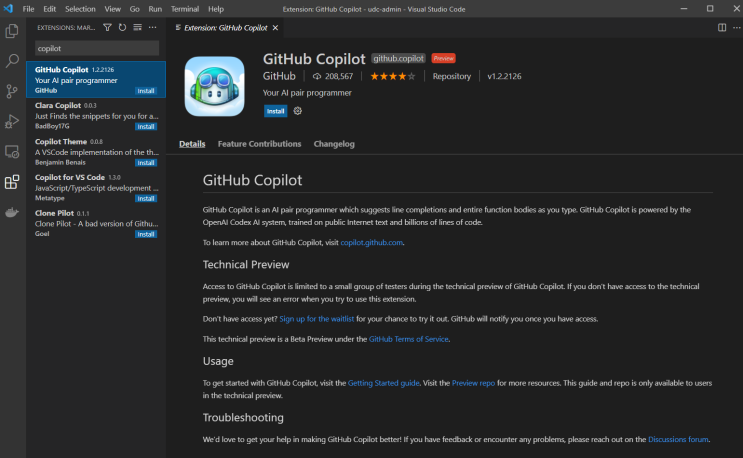Install GitHub Copilot from the sidebar list
Screen dimensions: 743x458
(x=146, y=91)
